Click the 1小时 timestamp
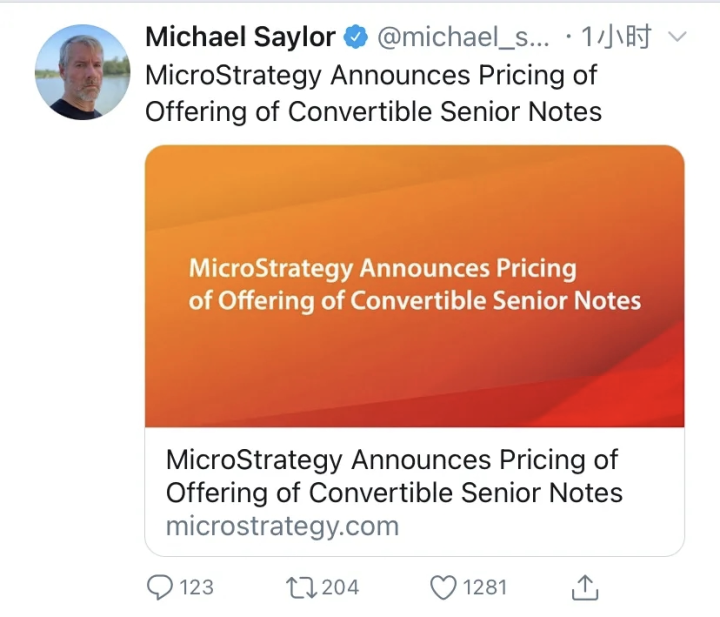720x617 pixels. pyautogui.click(x=617, y=38)
